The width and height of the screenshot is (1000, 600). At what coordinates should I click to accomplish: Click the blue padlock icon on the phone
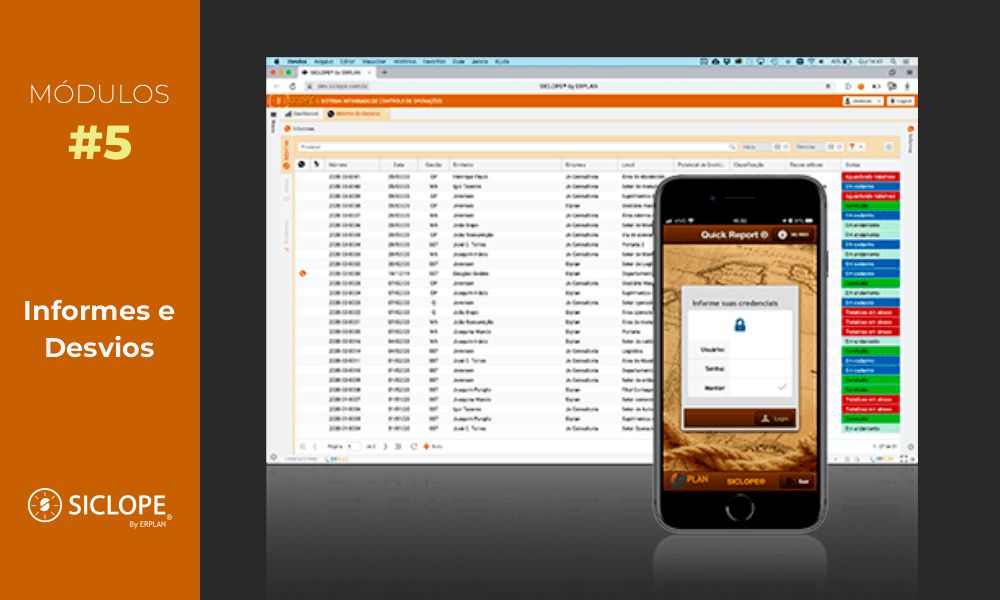(x=740, y=325)
